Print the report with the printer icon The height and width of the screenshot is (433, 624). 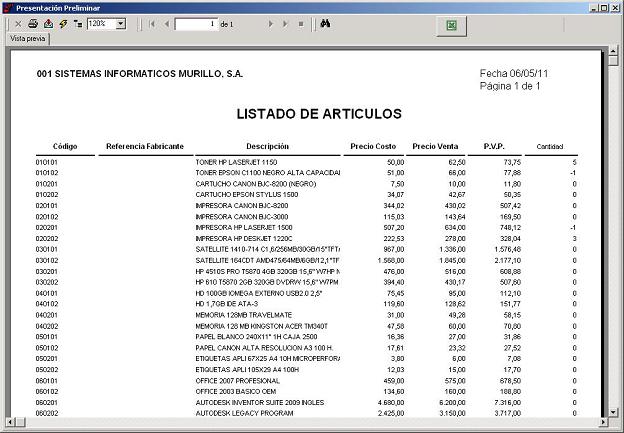pos(33,24)
